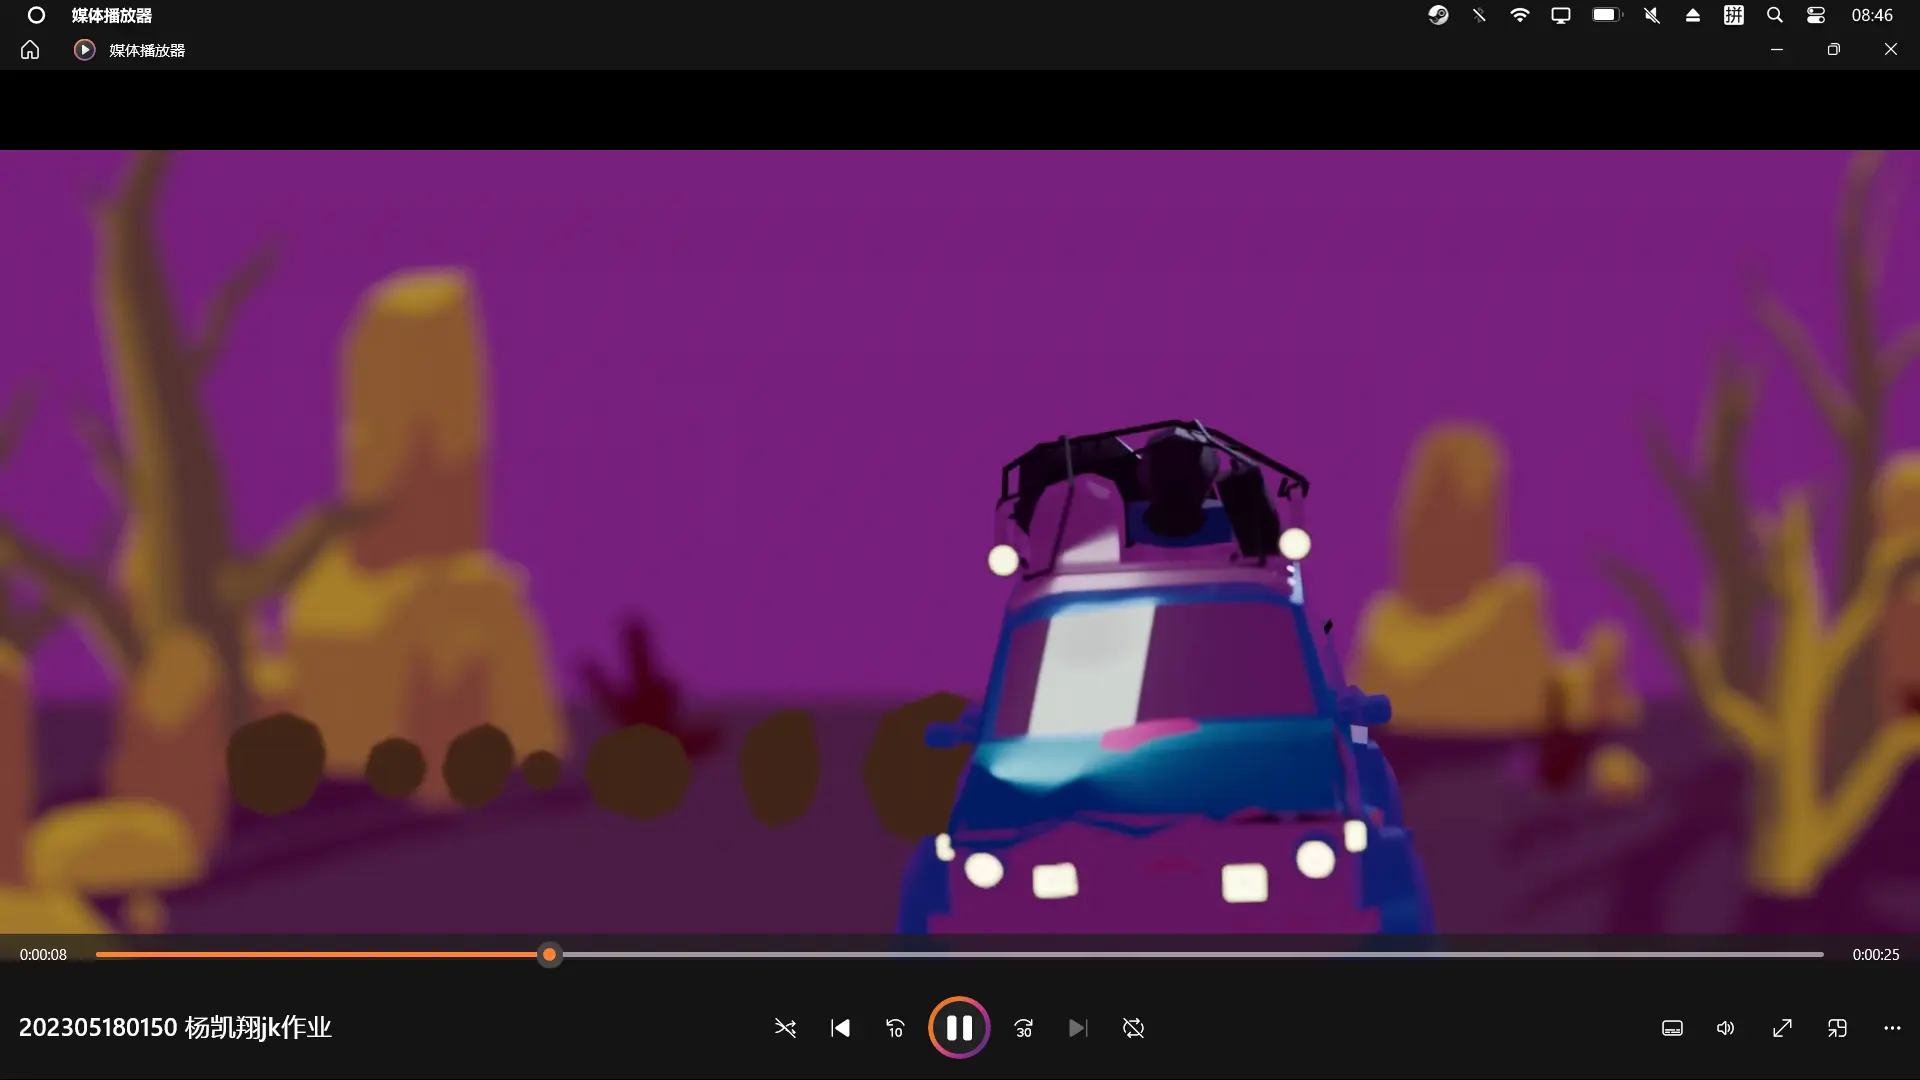Go to previous track

840,1028
